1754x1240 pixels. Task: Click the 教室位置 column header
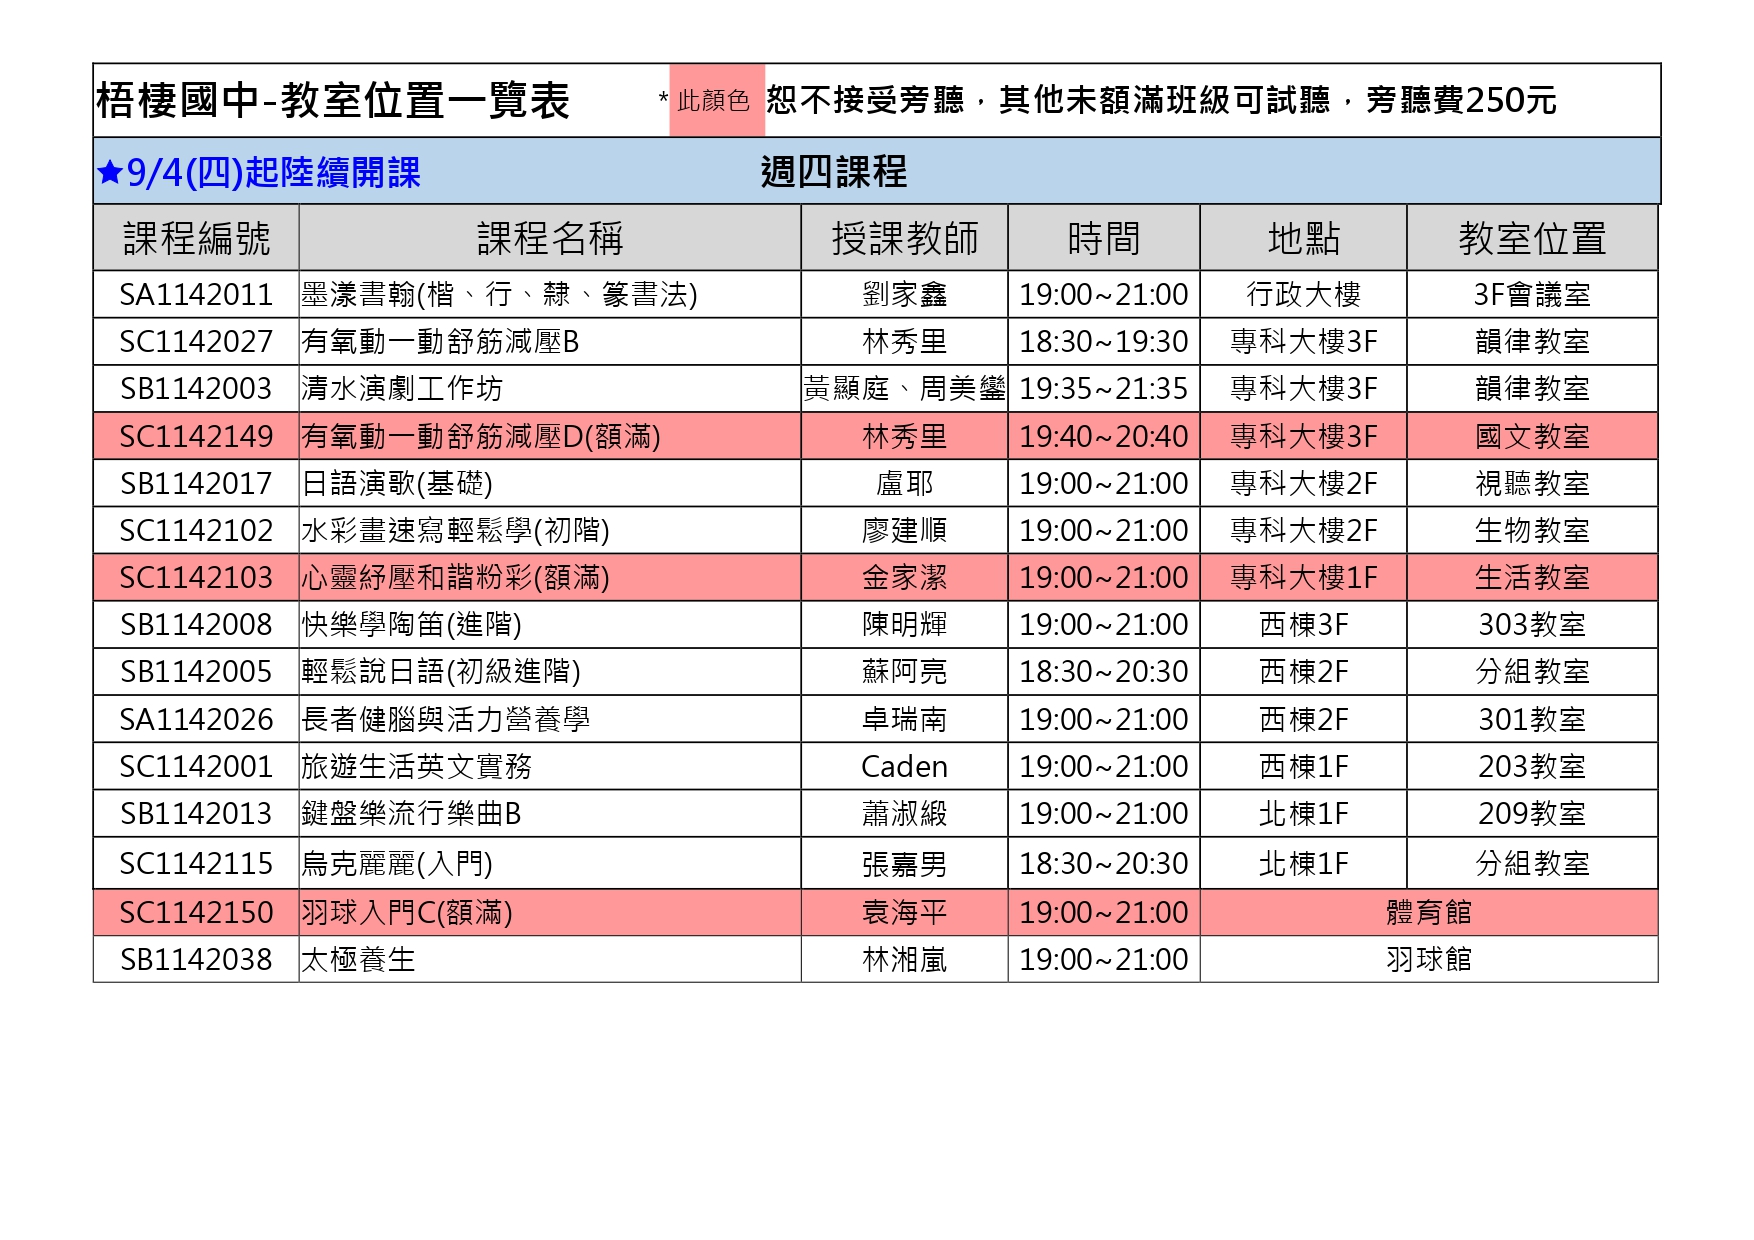(x=1531, y=238)
